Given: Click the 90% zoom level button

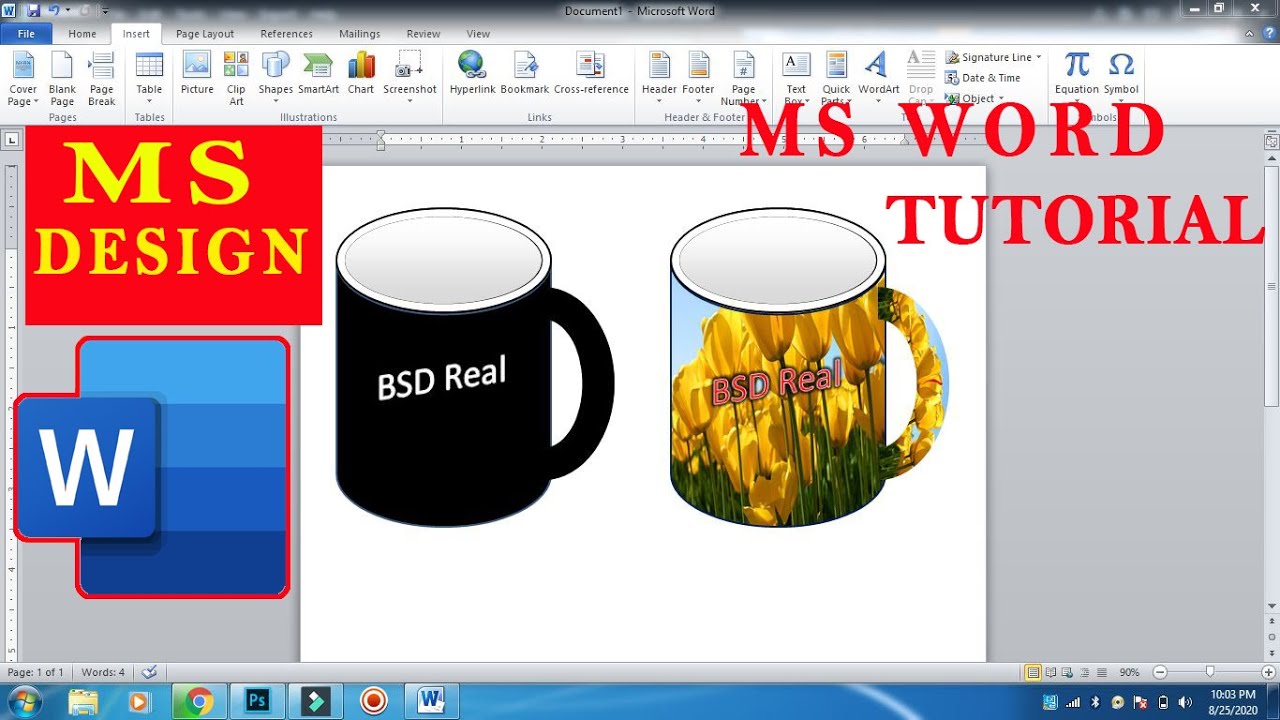Looking at the screenshot, I should point(1129,672).
